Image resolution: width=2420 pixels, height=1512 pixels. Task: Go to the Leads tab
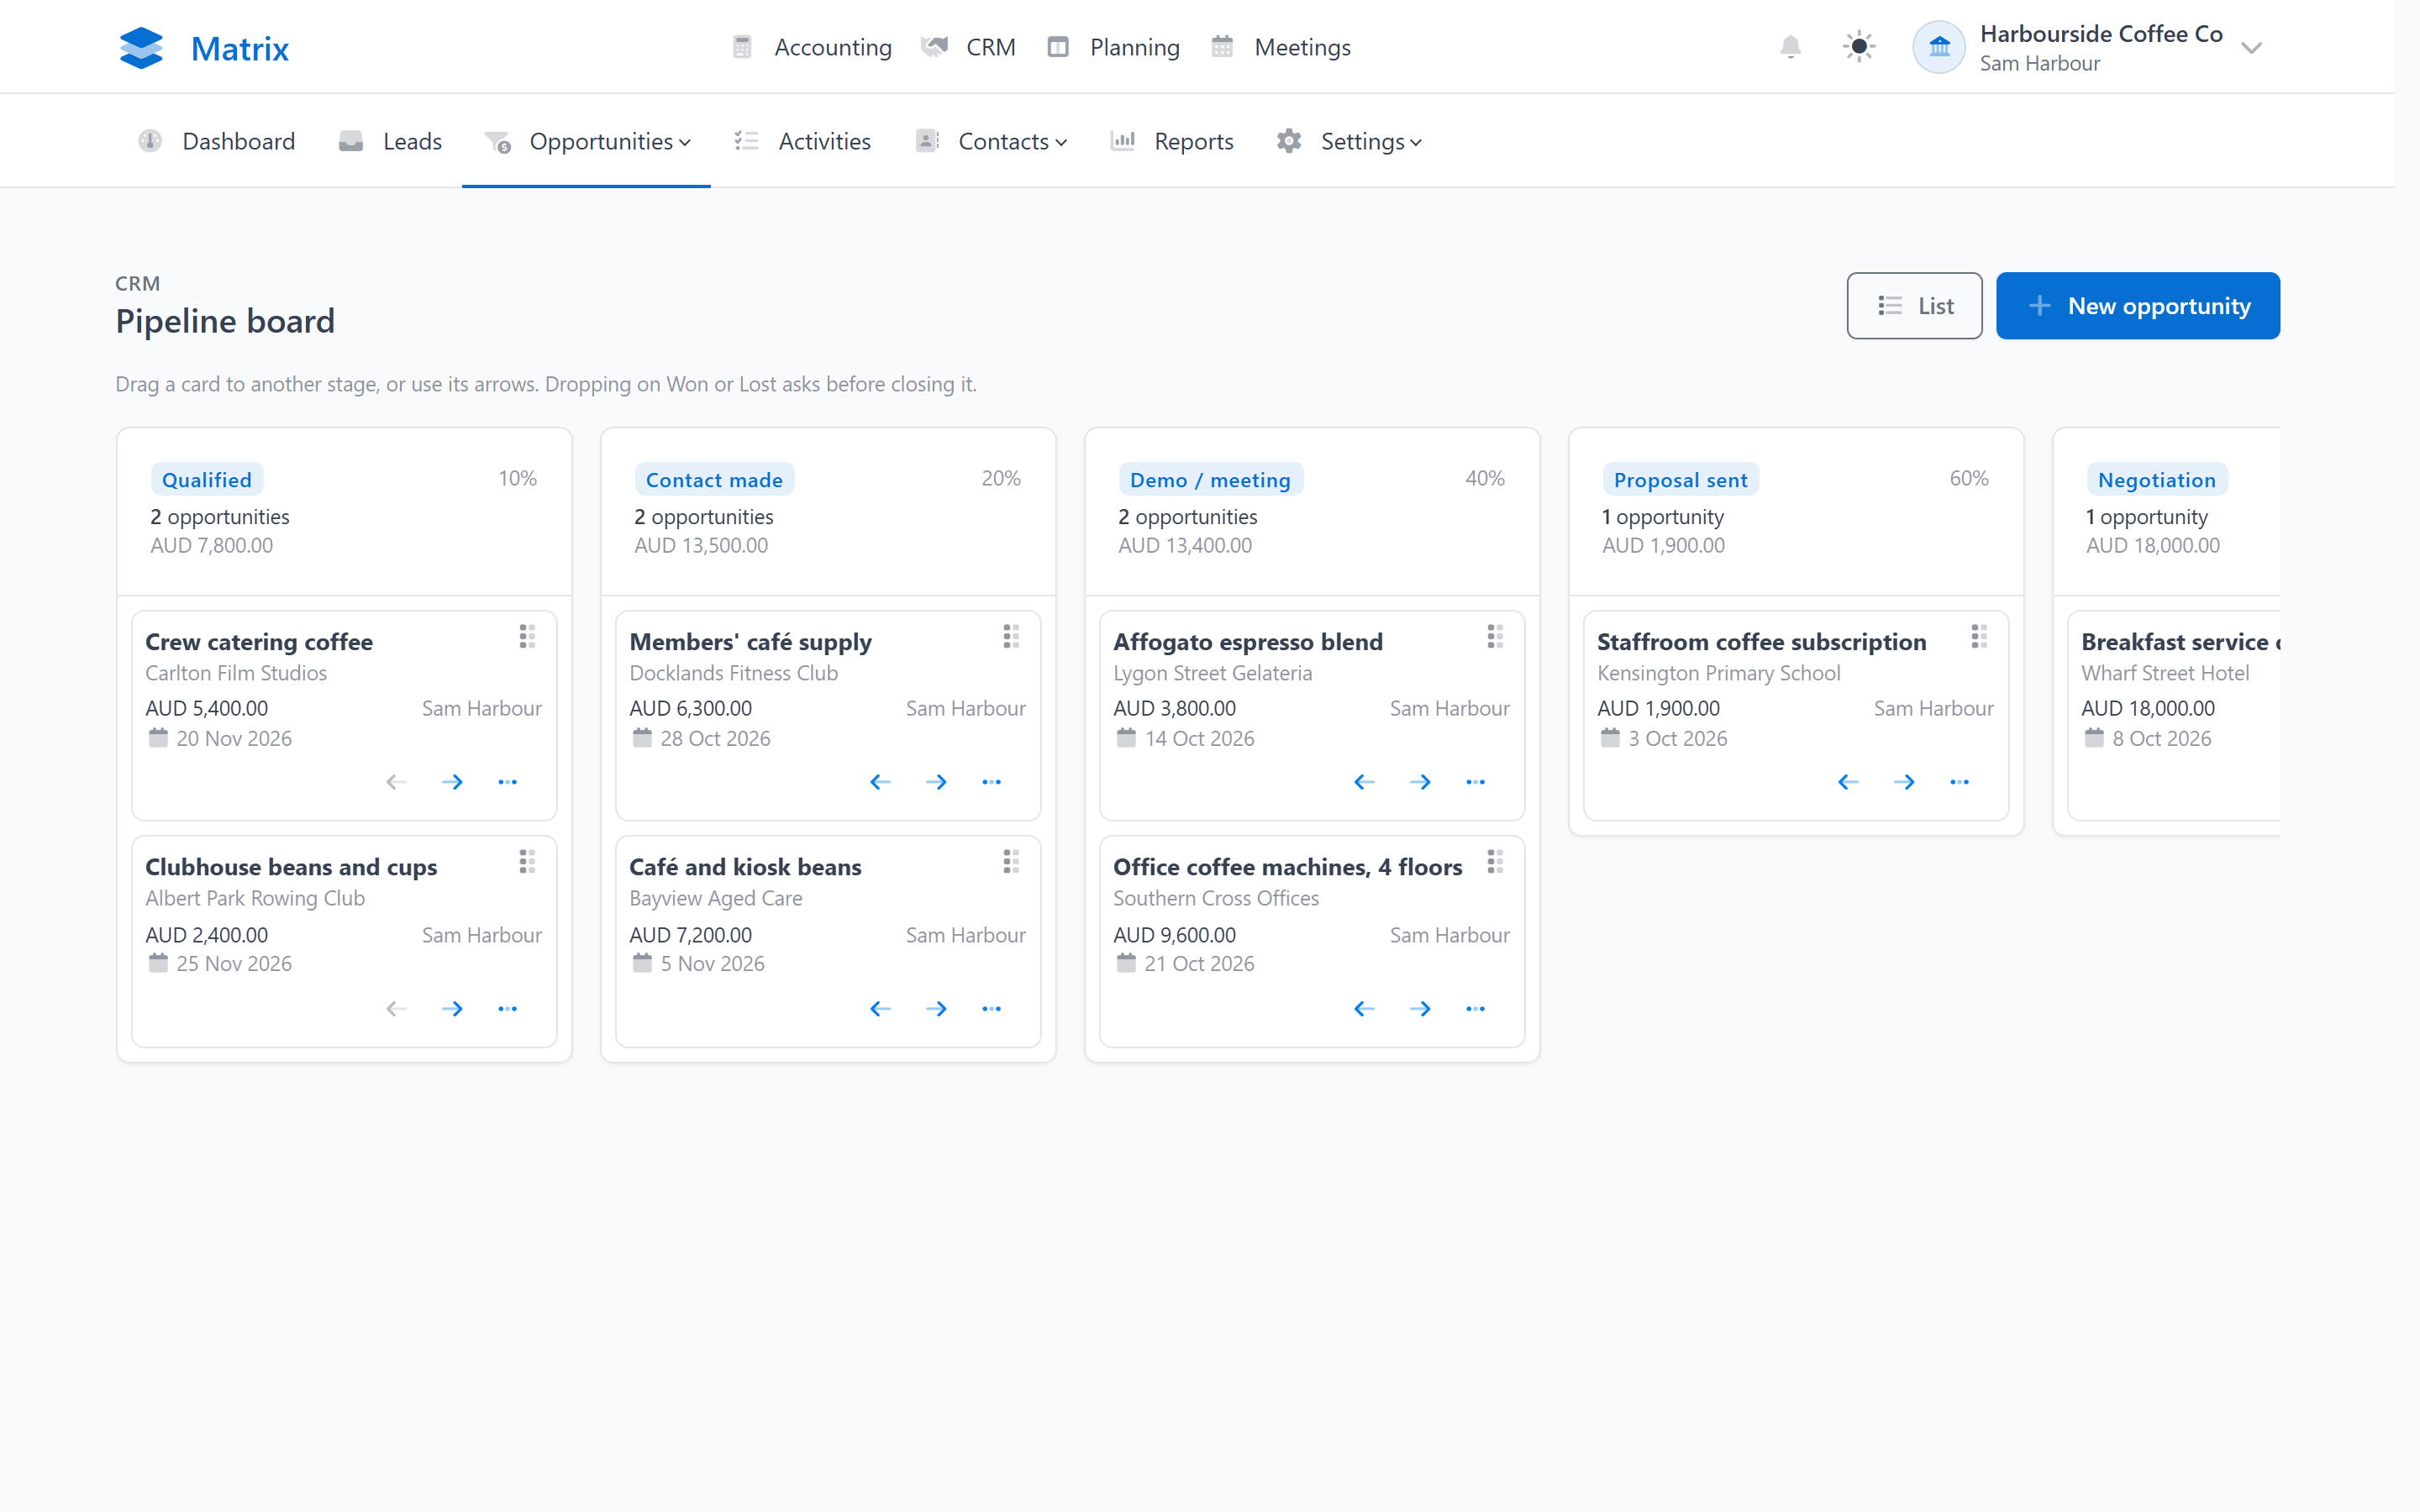click(x=391, y=141)
